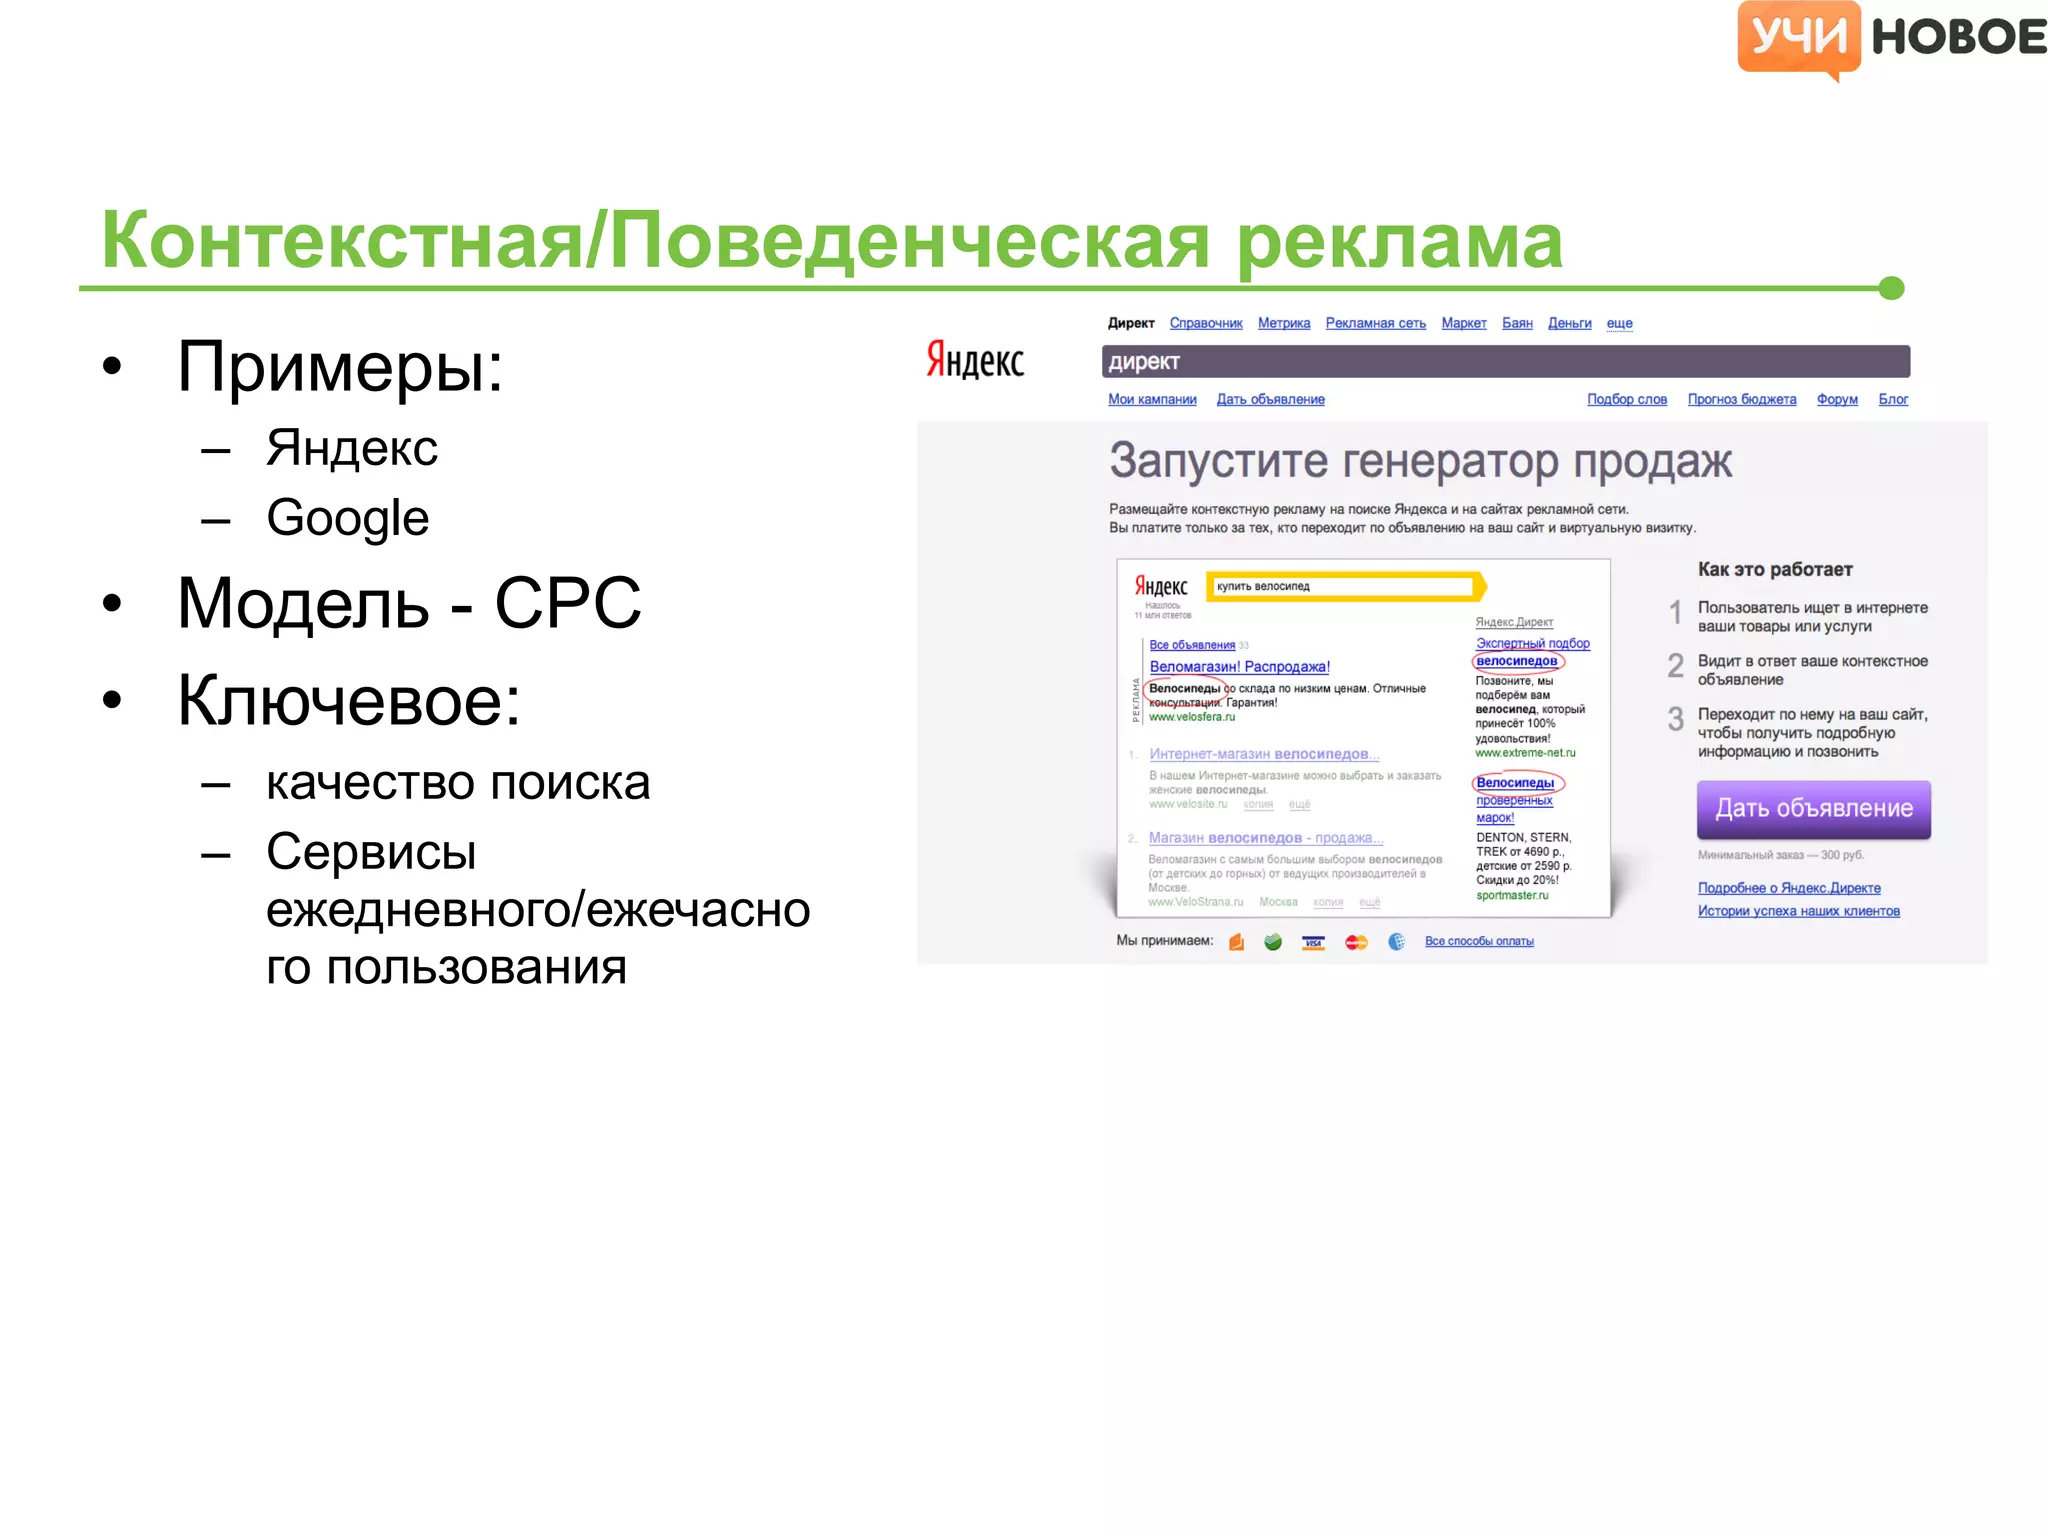Click the 'качество поиска' sub-bullet
The image size is (2048, 1536).
458,782
